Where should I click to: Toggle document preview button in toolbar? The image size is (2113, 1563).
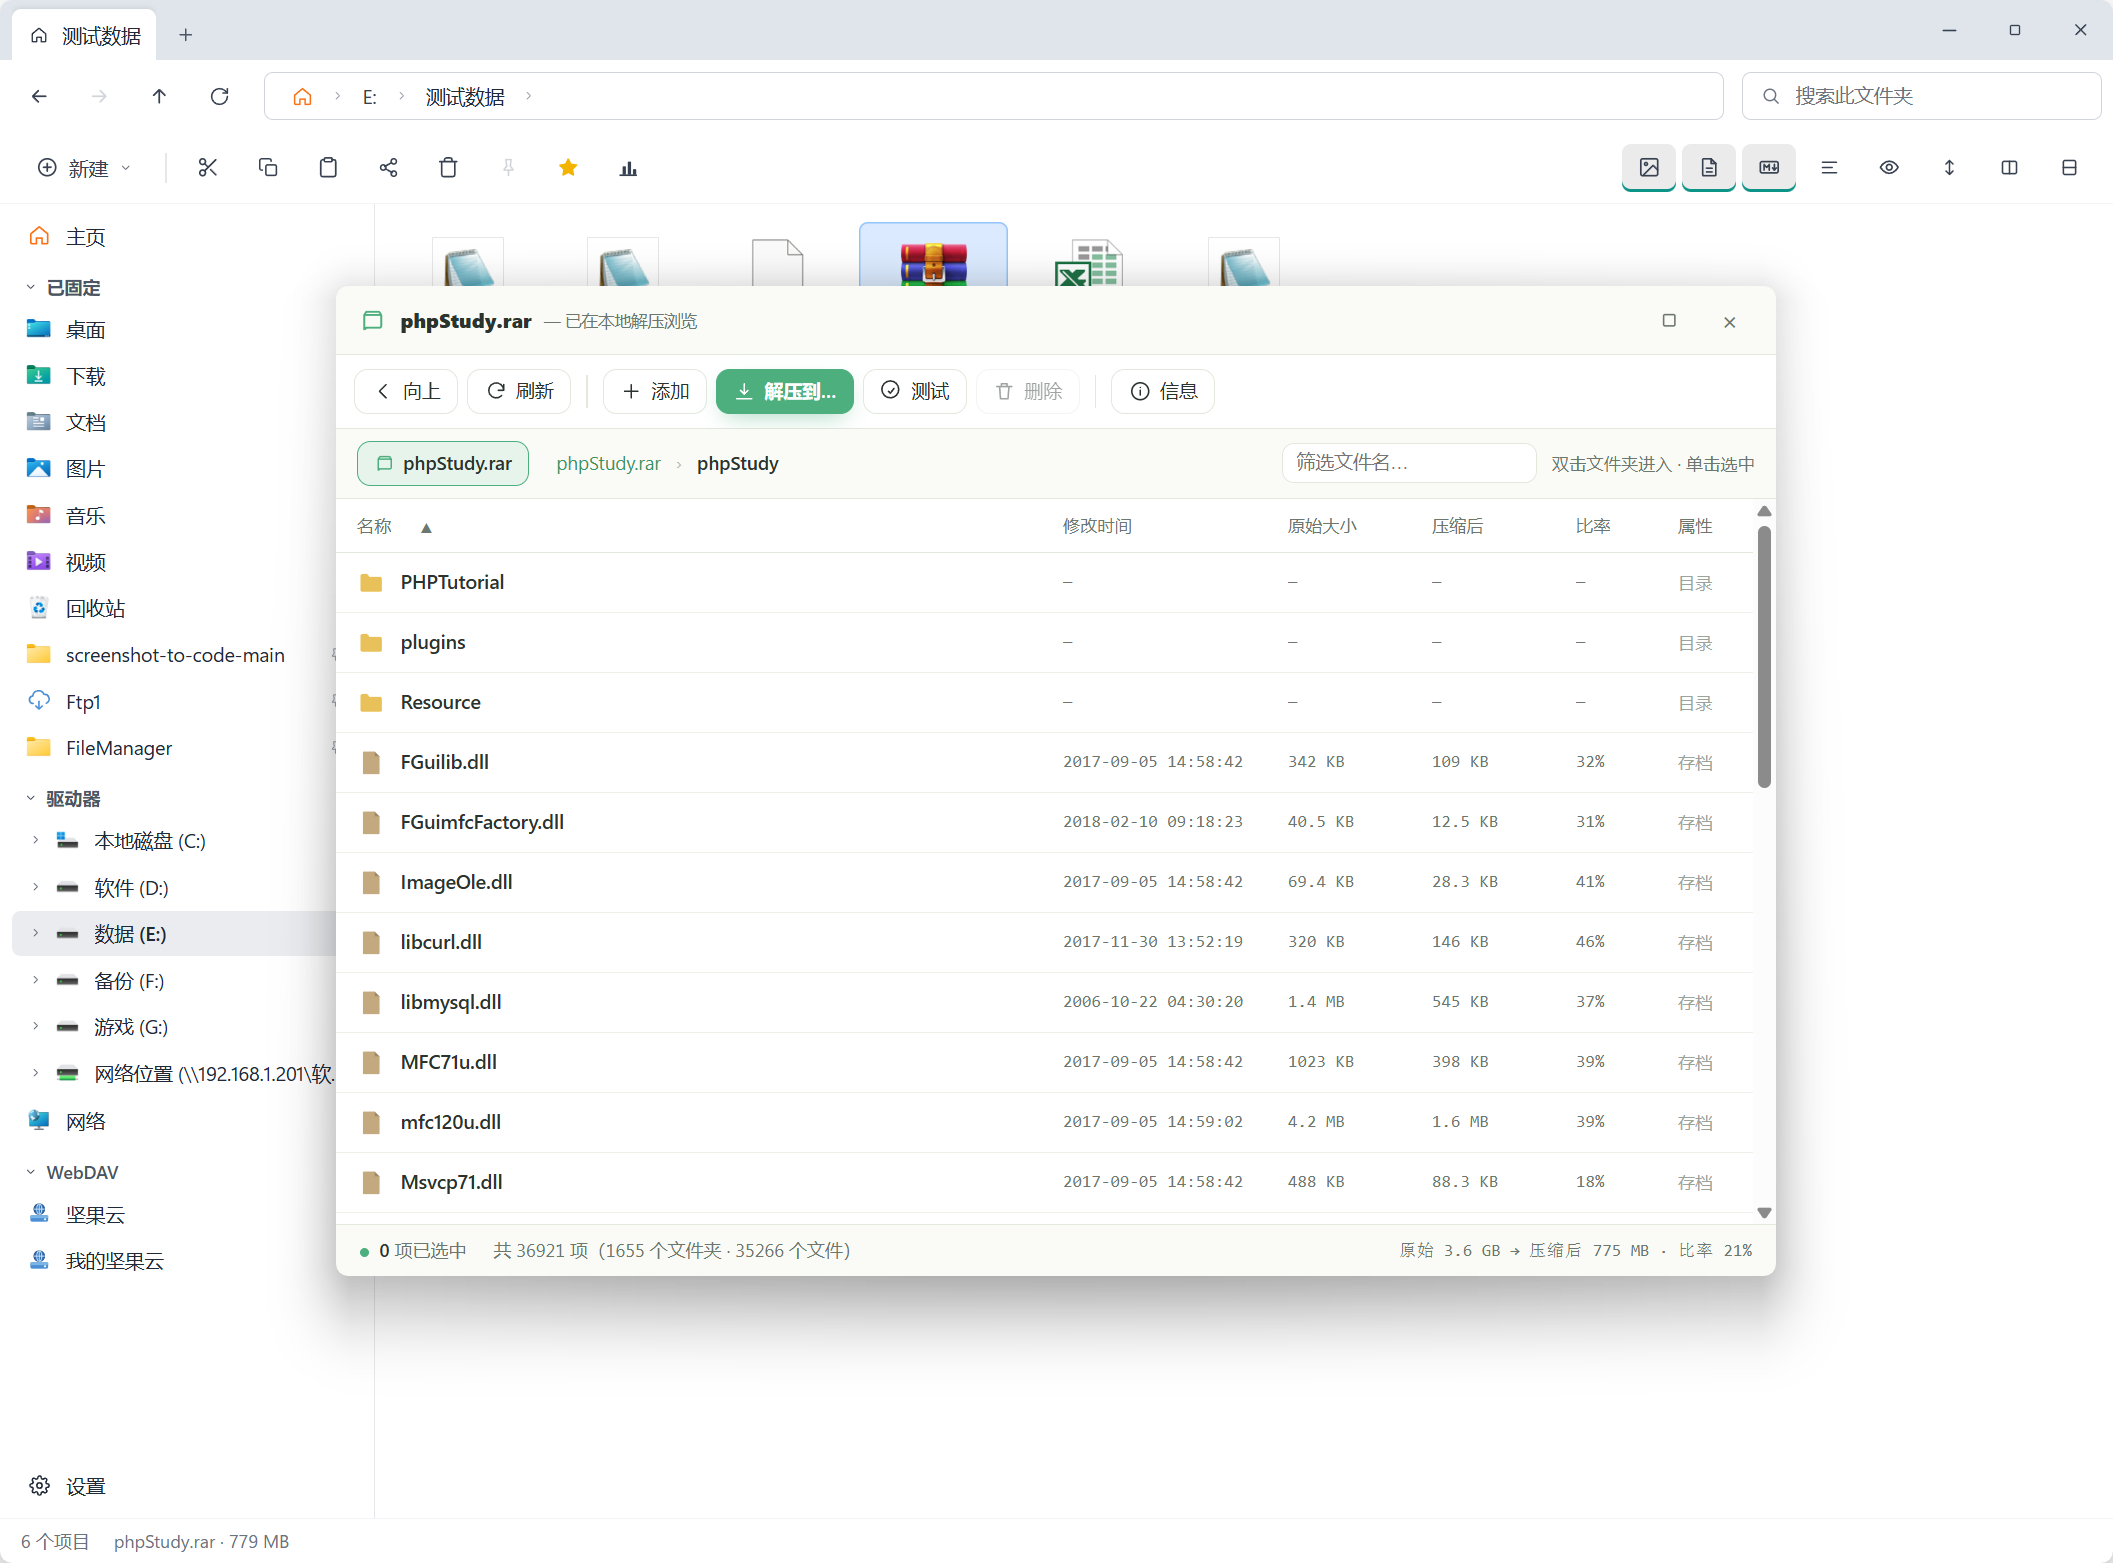pyautogui.click(x=1709, y=168)
